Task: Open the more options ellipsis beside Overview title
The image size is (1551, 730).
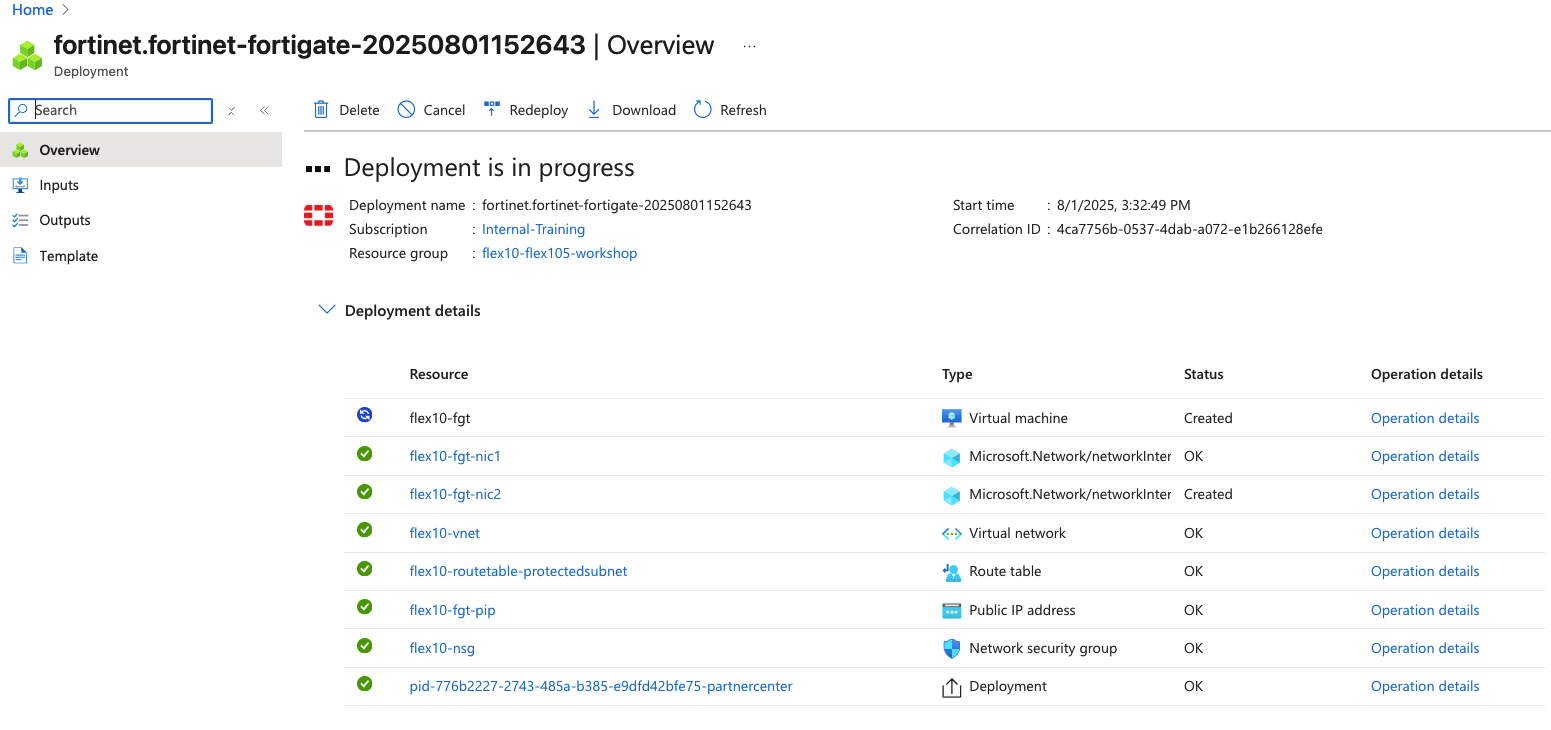Action: (750, 46)
